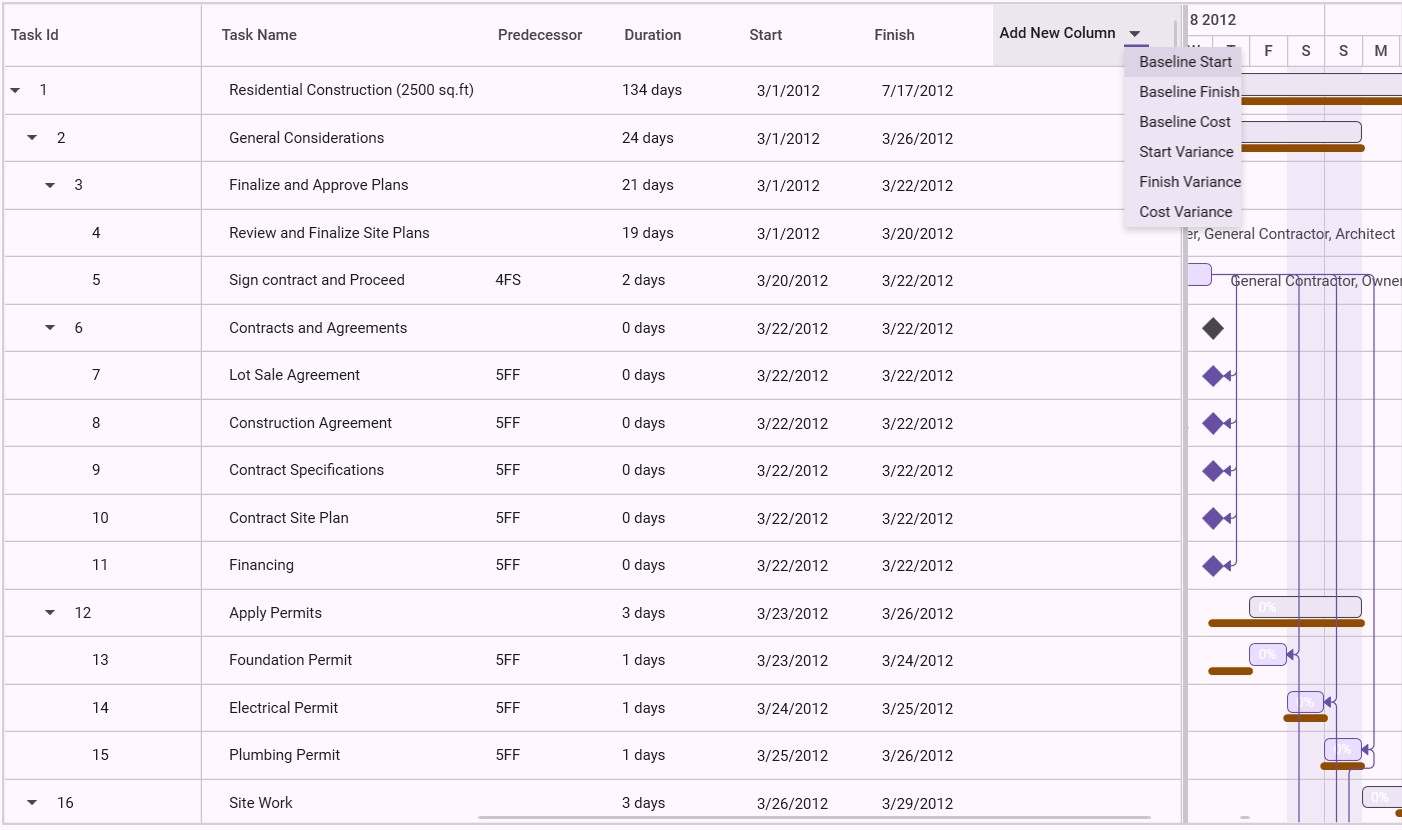Viewport: 1402px width, 830px height.
Task: Select the Electrical Permit taskbar
Action: pyautogui.click(x=1305, y=702)
